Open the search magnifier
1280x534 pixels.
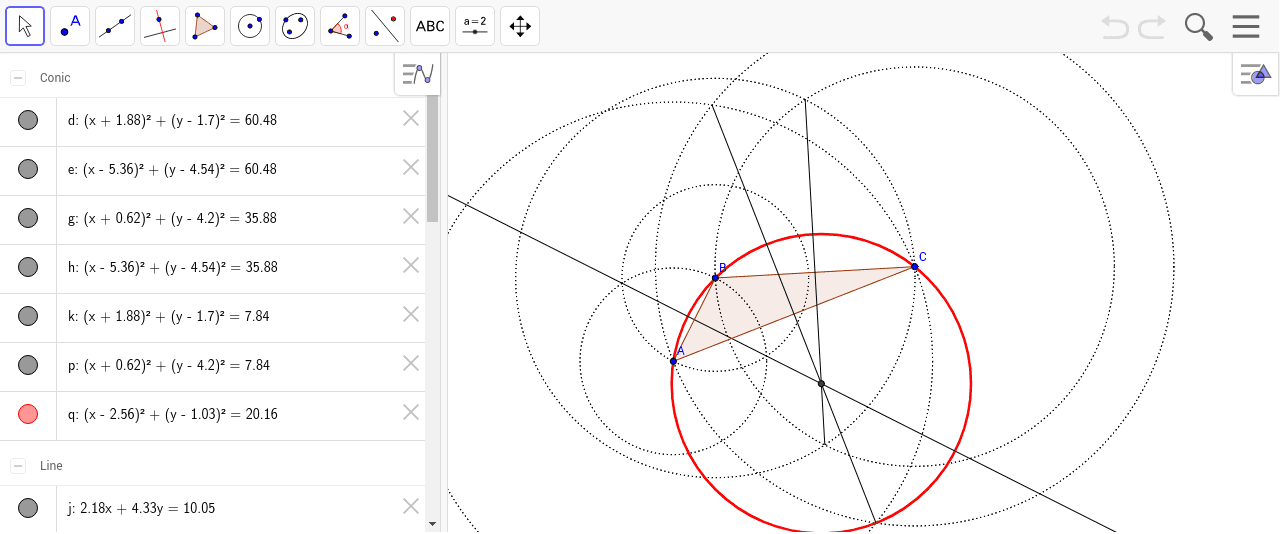[1198, 27]
